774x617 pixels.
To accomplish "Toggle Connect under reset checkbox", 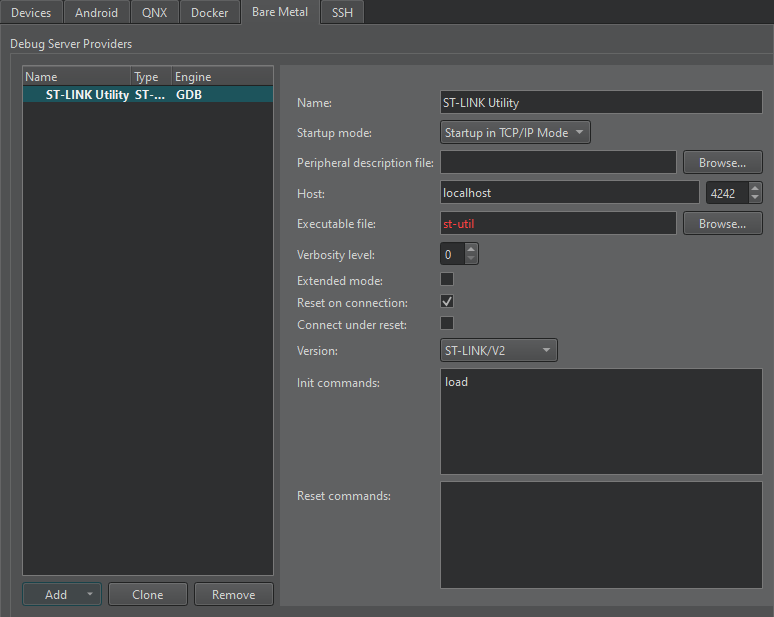I will pyautogui.click(x=447, y=323).
